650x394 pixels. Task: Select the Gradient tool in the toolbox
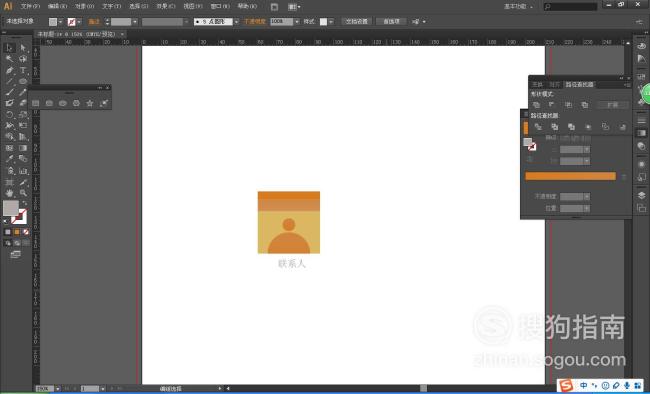(23, 148)
